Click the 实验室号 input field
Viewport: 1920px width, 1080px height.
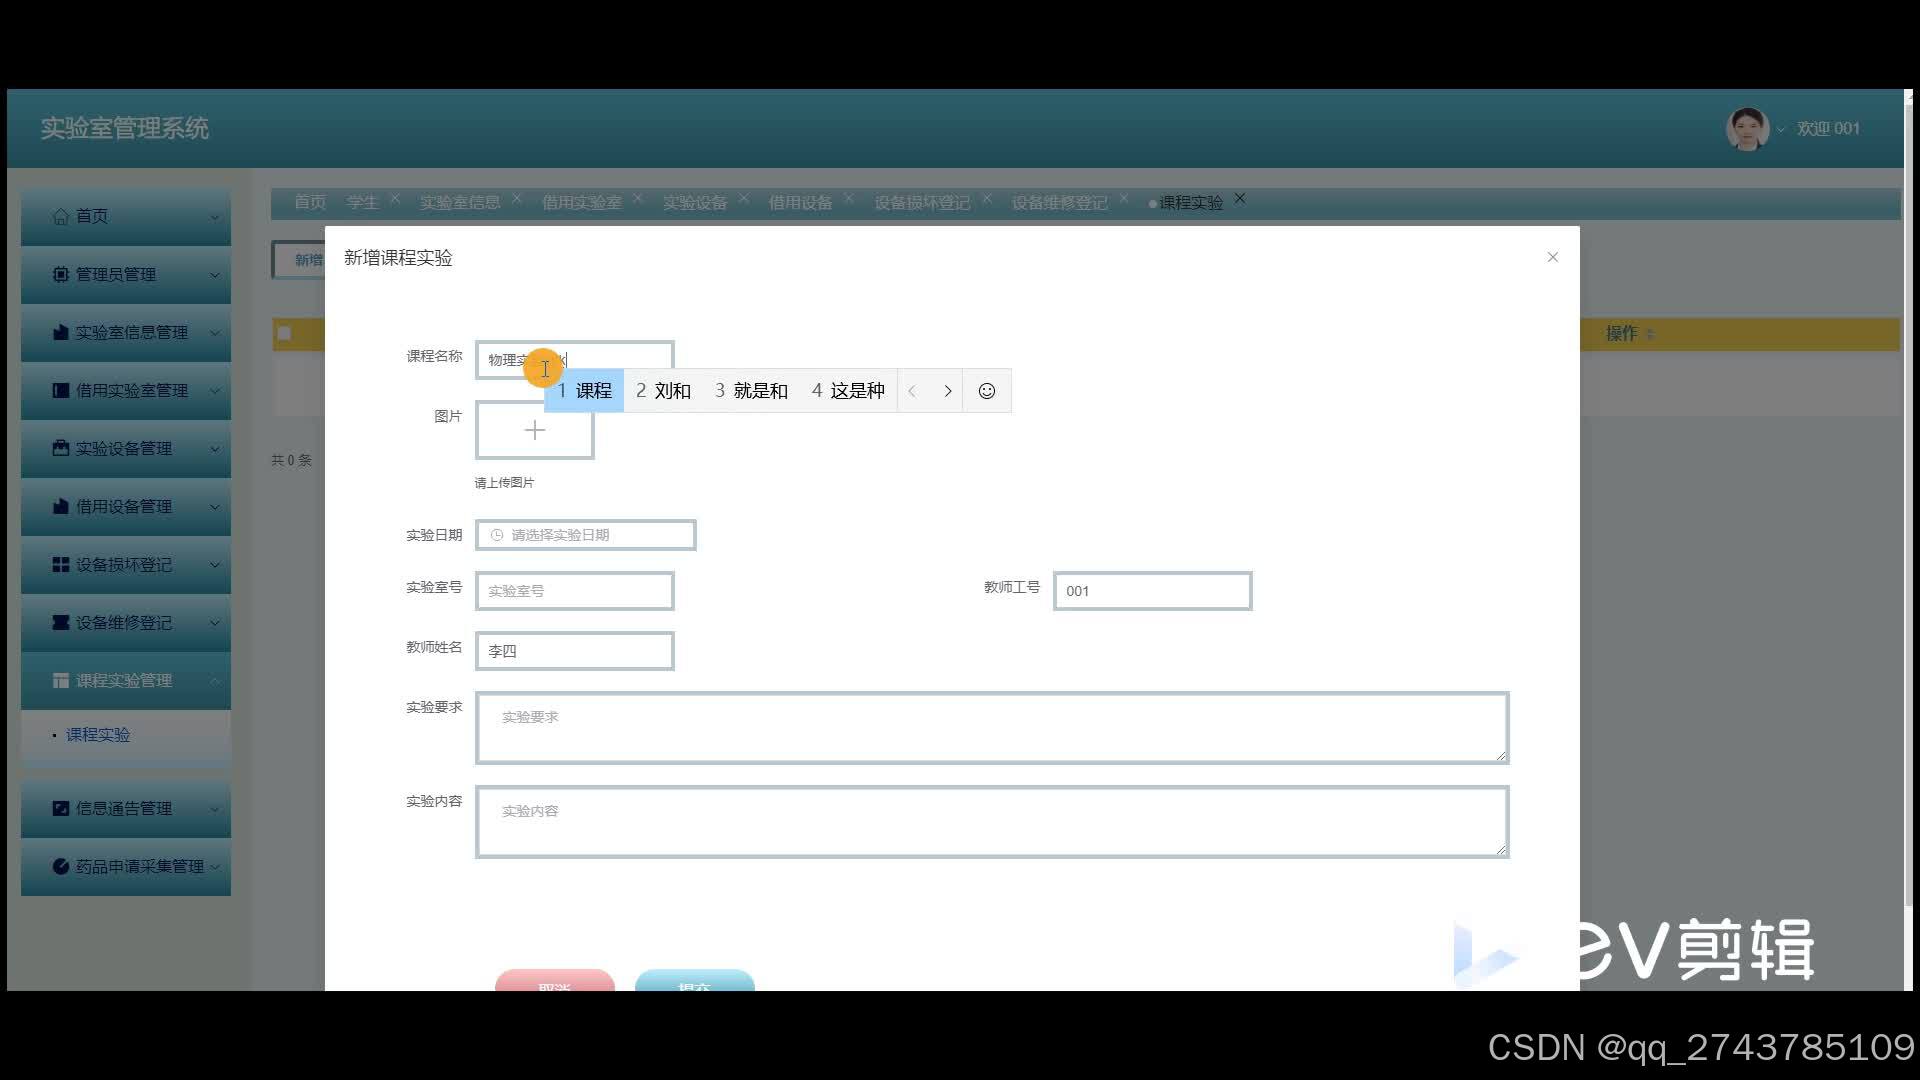tap(574, 591)
